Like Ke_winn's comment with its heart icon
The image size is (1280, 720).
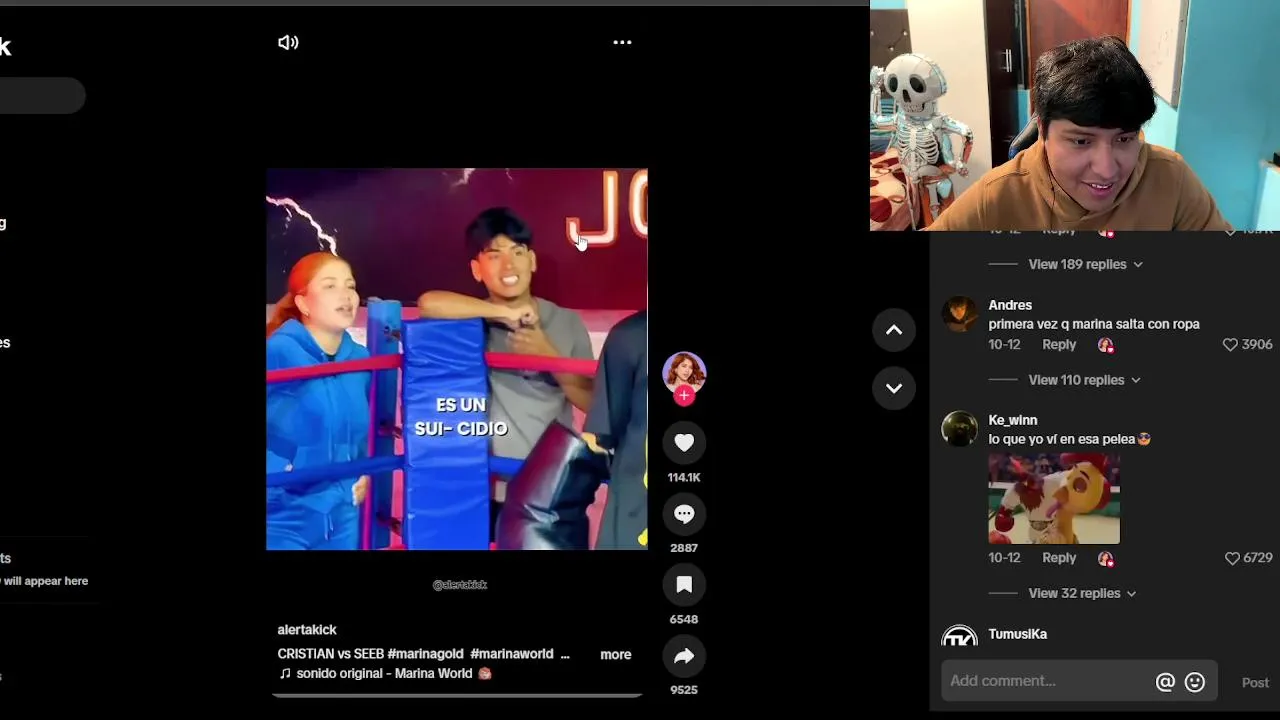1232,558
